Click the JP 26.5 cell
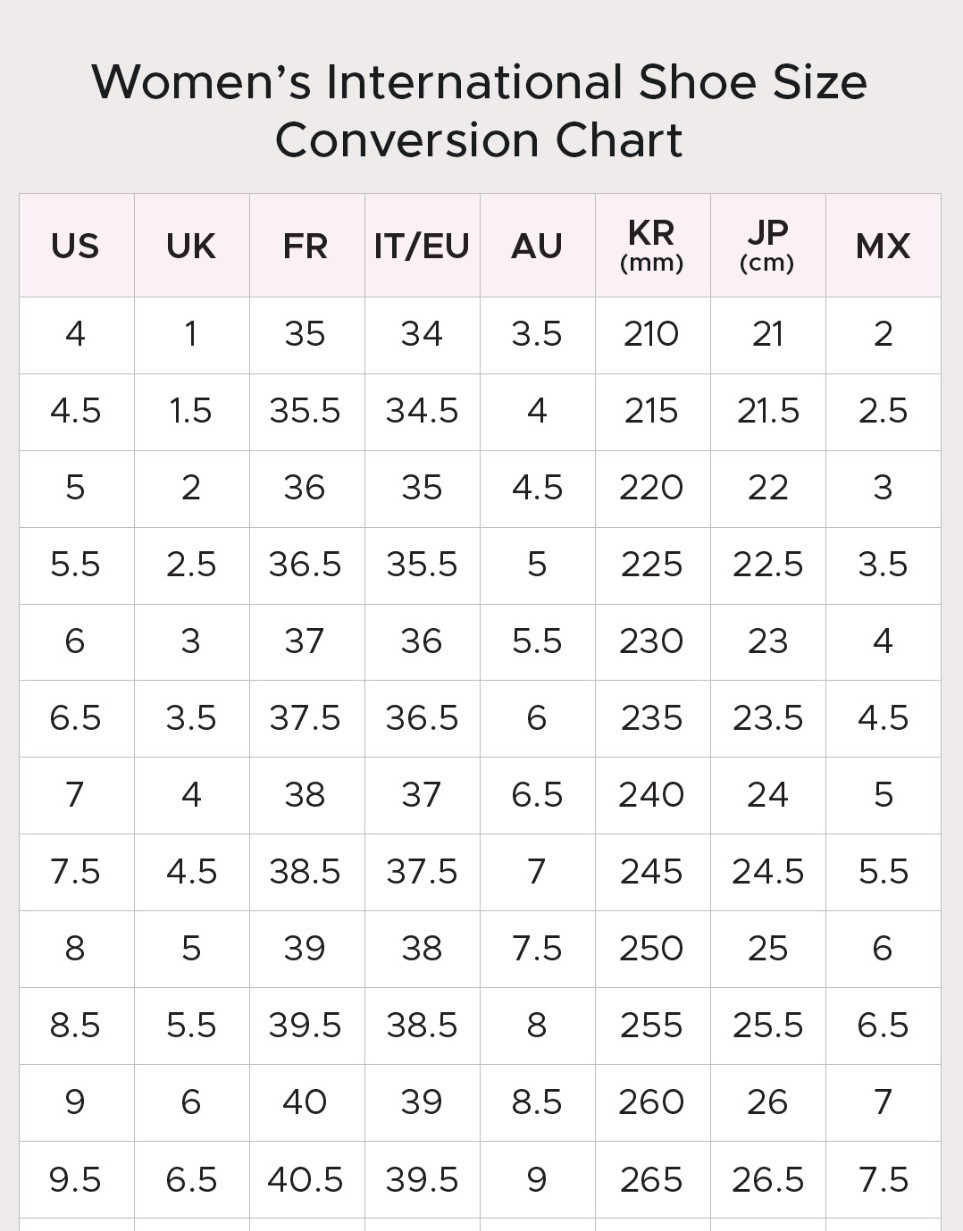 pyautogui.click(x=768, y=1180)
